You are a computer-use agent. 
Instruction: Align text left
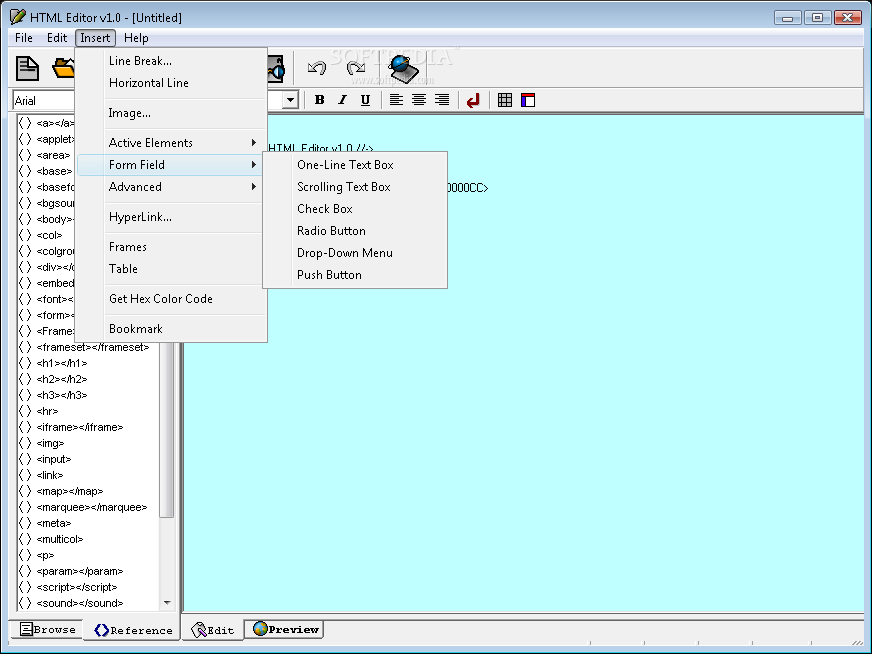[x=396, y=100]
